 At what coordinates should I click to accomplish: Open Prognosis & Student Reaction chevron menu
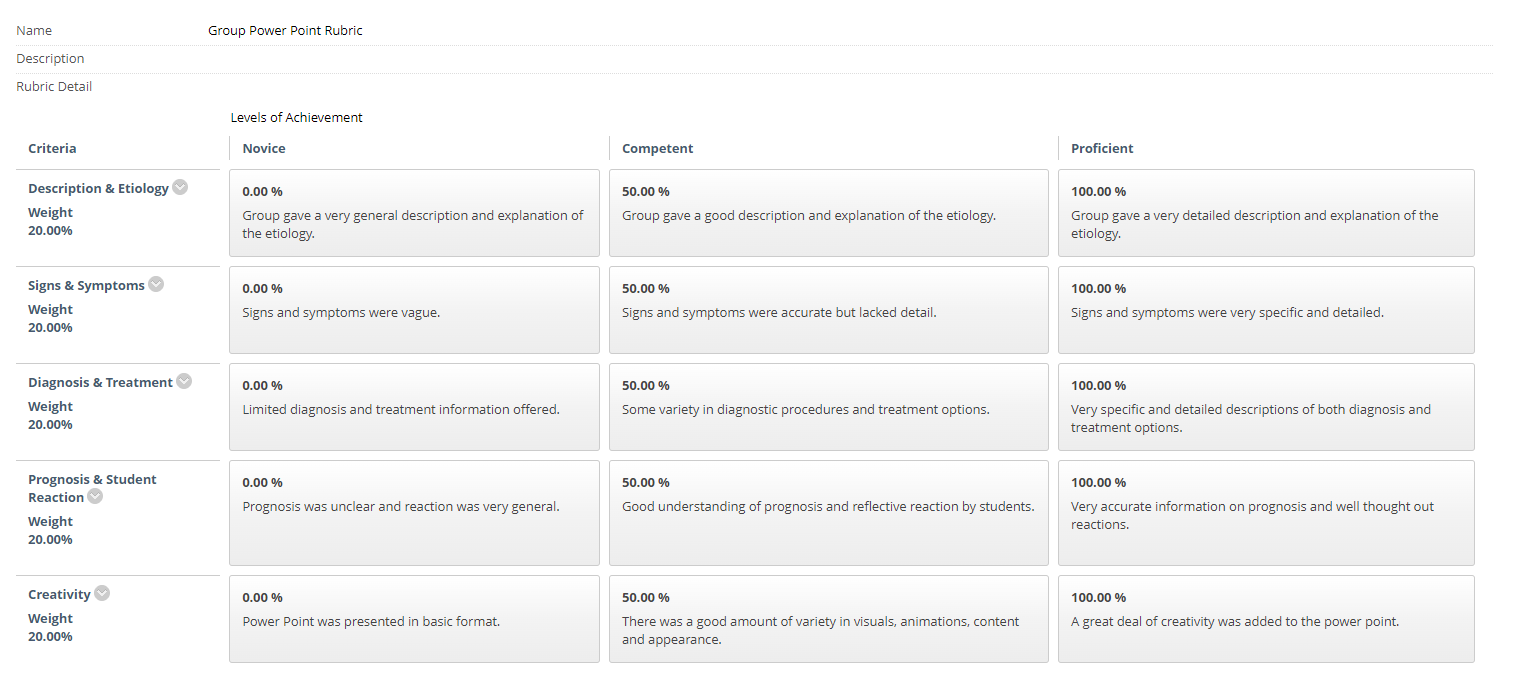coord(95,496)
